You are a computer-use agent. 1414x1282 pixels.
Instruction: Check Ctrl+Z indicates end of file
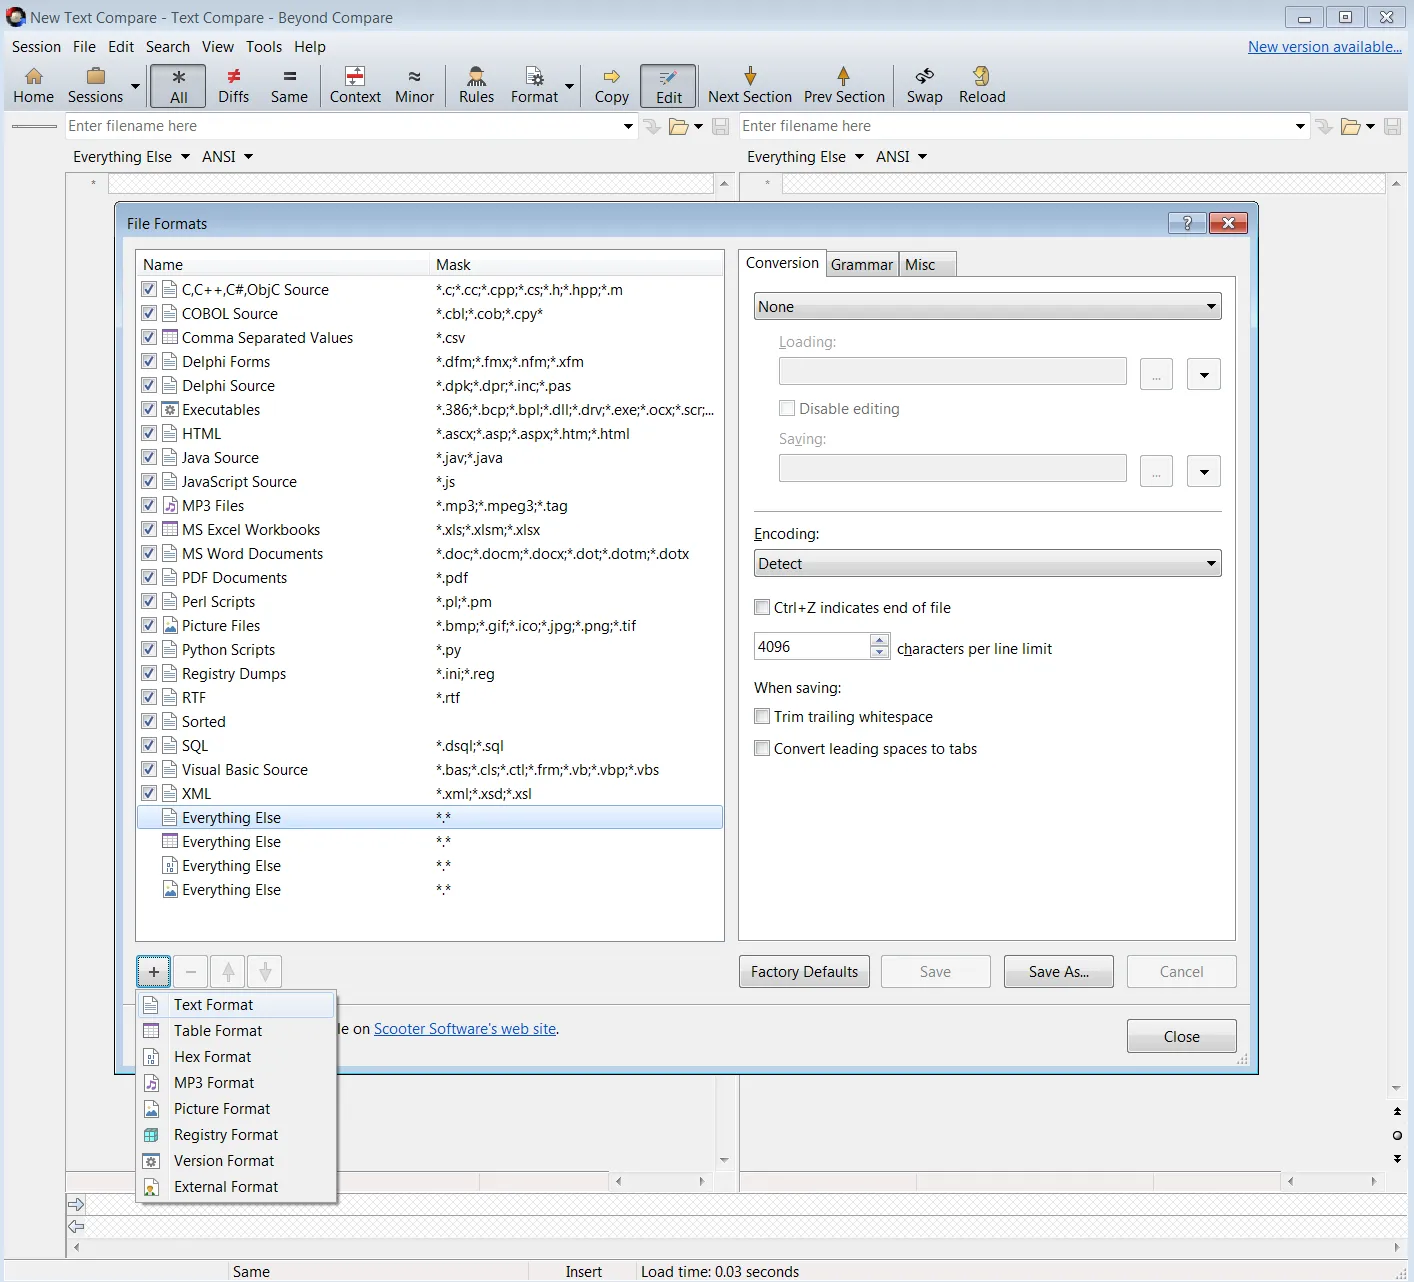point(762,607)
